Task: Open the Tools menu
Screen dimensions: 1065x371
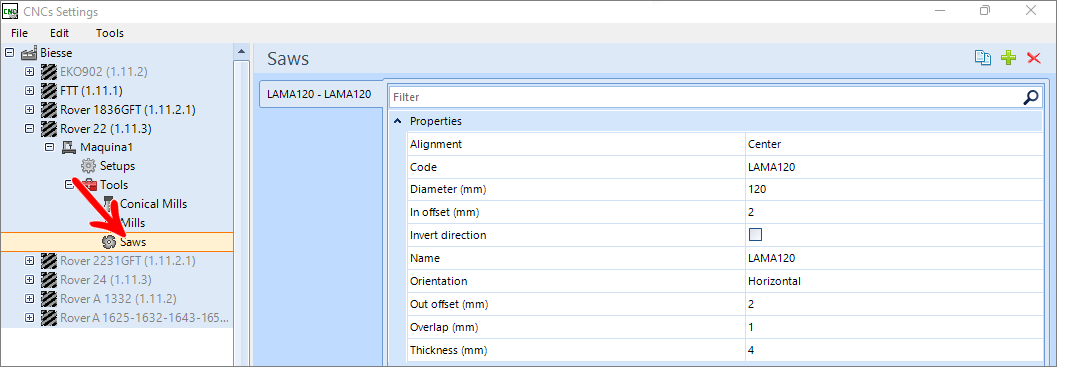Action: [x=109, y=33]
